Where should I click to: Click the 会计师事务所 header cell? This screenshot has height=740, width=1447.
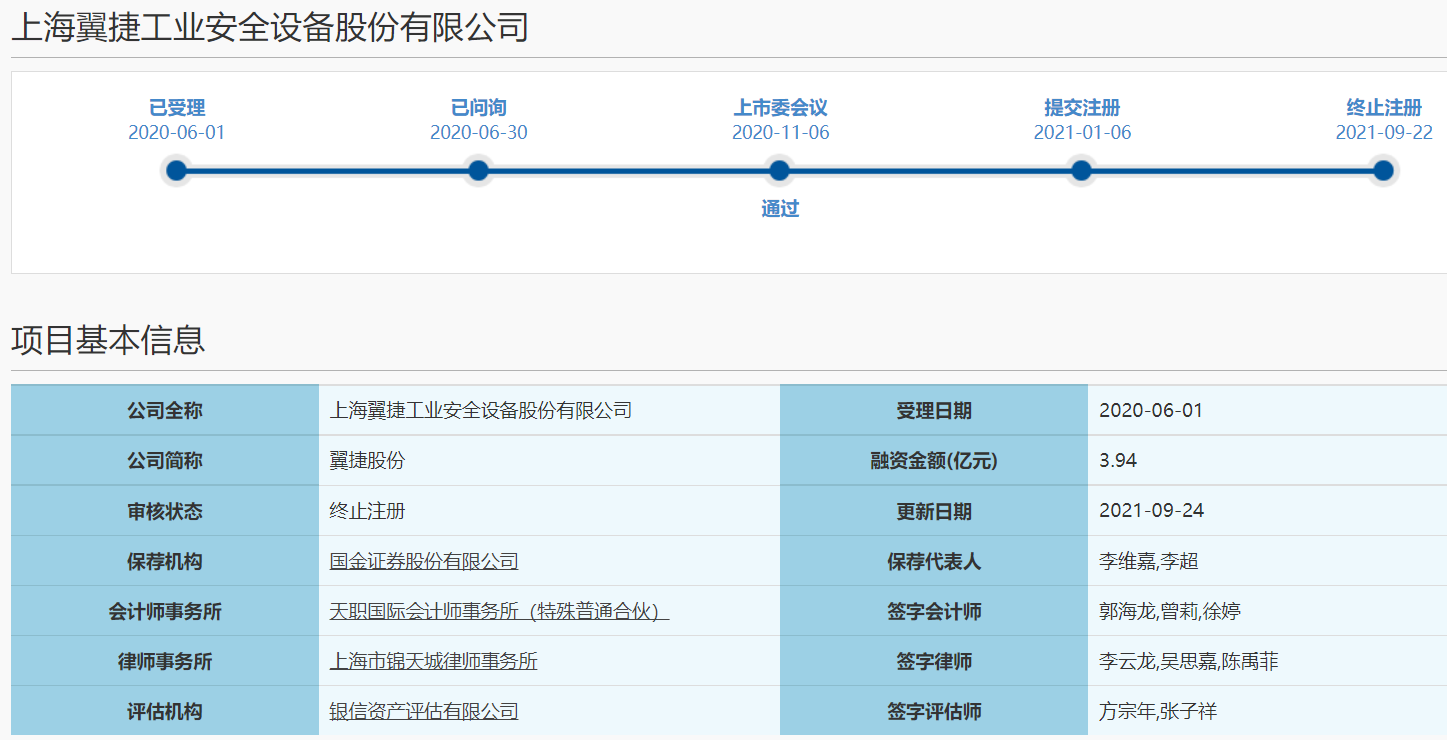(165, 611)
